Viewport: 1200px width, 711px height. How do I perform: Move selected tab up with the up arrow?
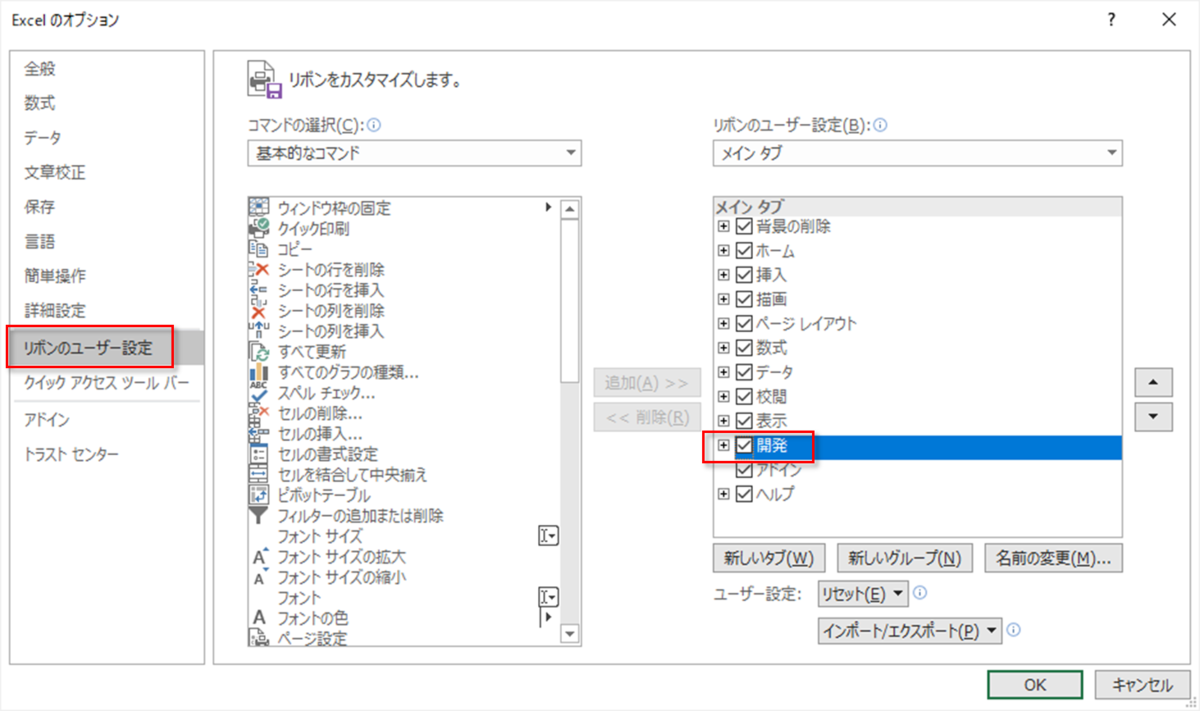[x=1154, y=382]
